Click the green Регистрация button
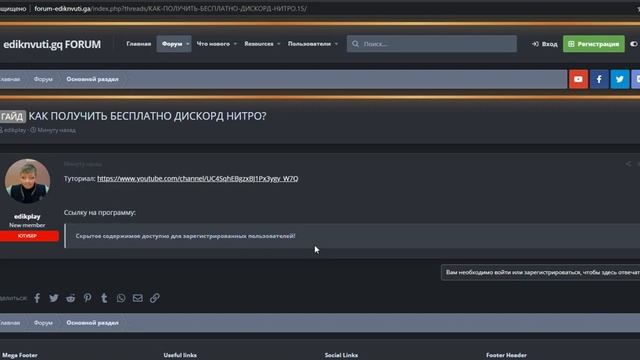 pos(594,44)
